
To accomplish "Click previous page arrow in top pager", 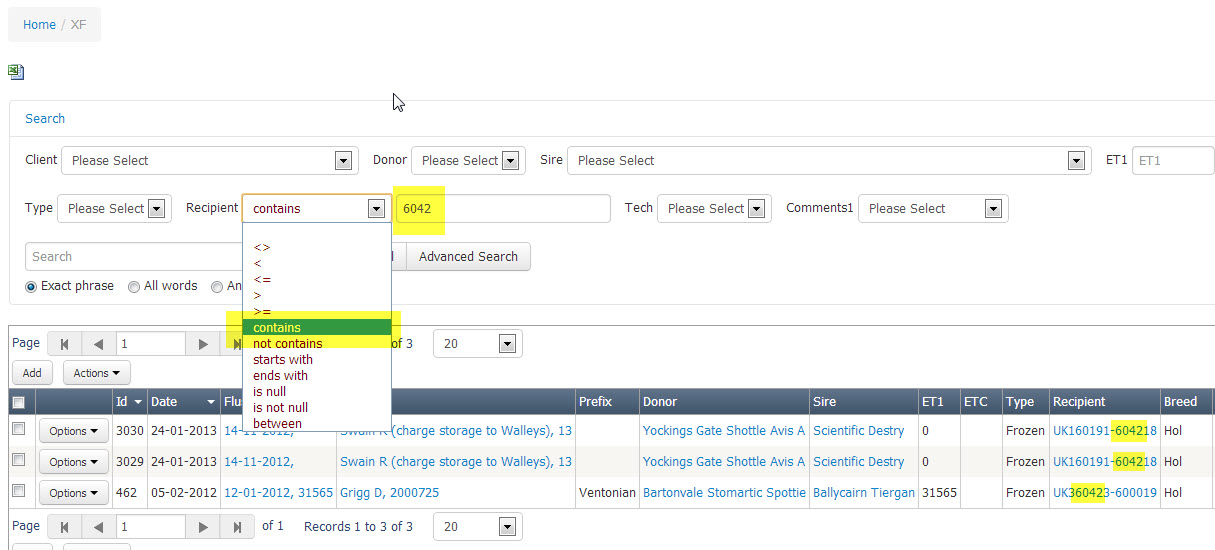I will (98, 344).
